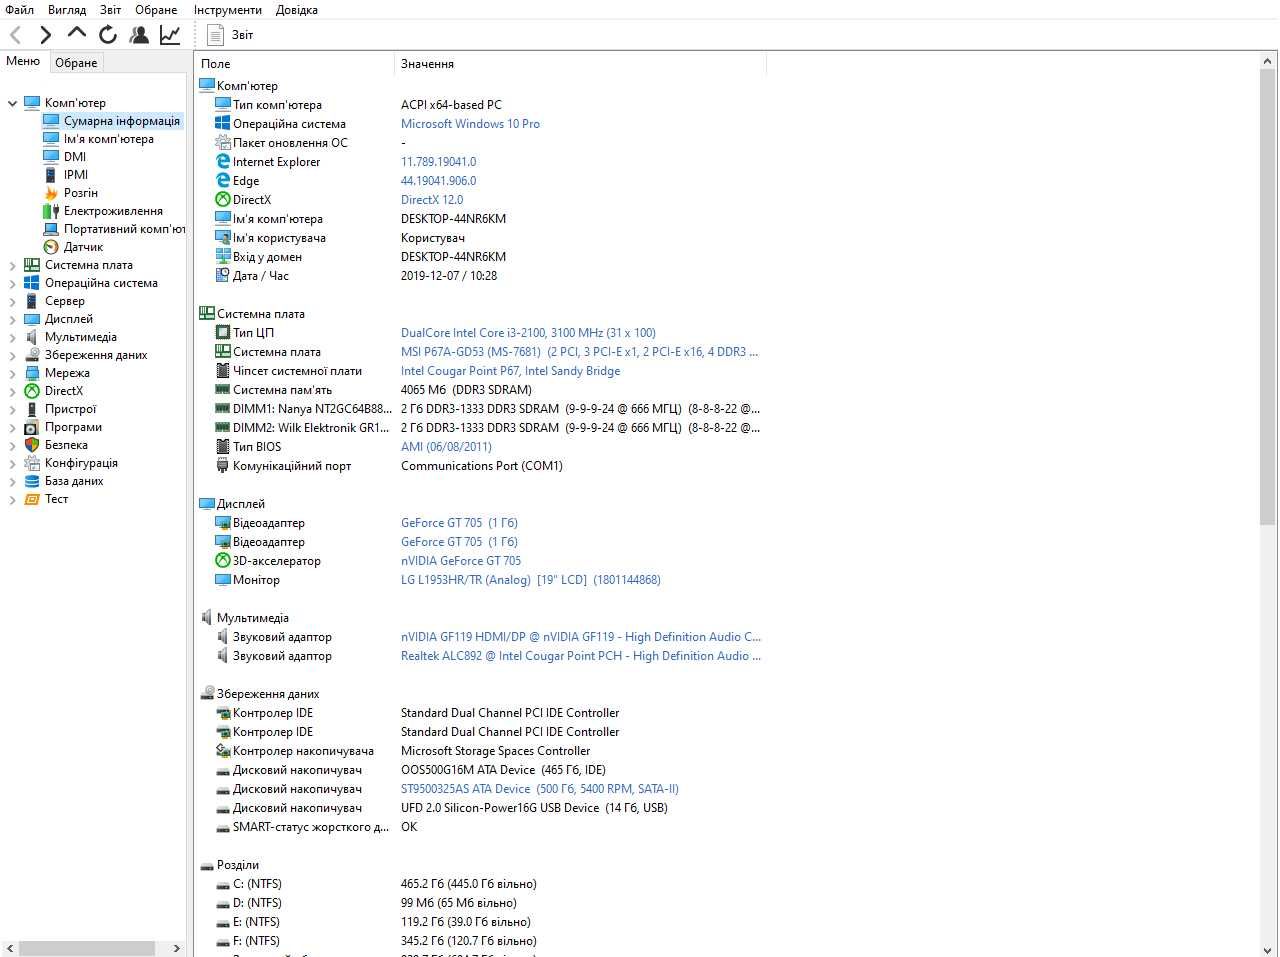Collapse the Комп'ютер tree node
This screenshot has height=957, width=1280.
coord(12,103)
